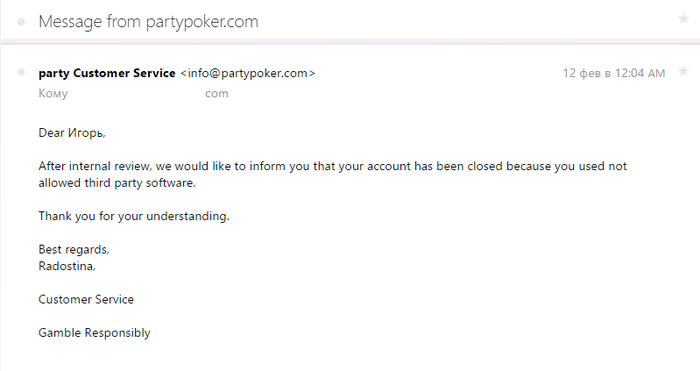Image resolution: width=700 pixels, height=371 pixels.
Task: Expand recipient details via "Кому" label
Action: [53, 94]
